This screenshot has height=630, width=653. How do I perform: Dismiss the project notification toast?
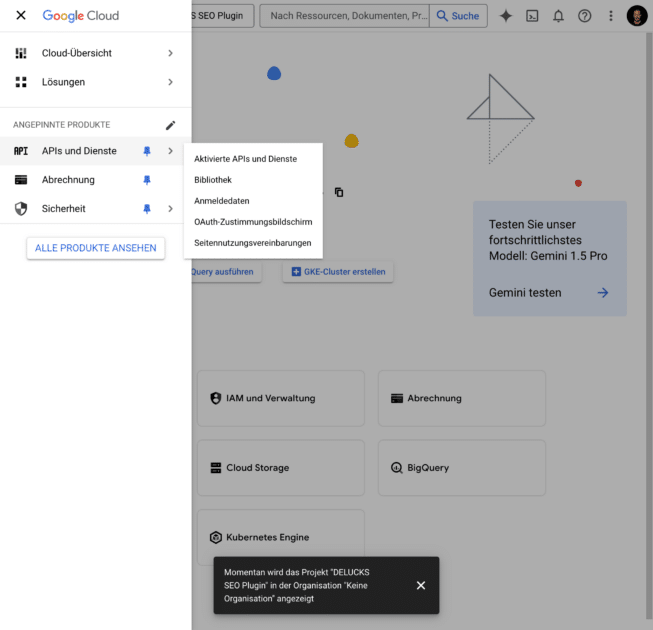[x=421, y=585]
